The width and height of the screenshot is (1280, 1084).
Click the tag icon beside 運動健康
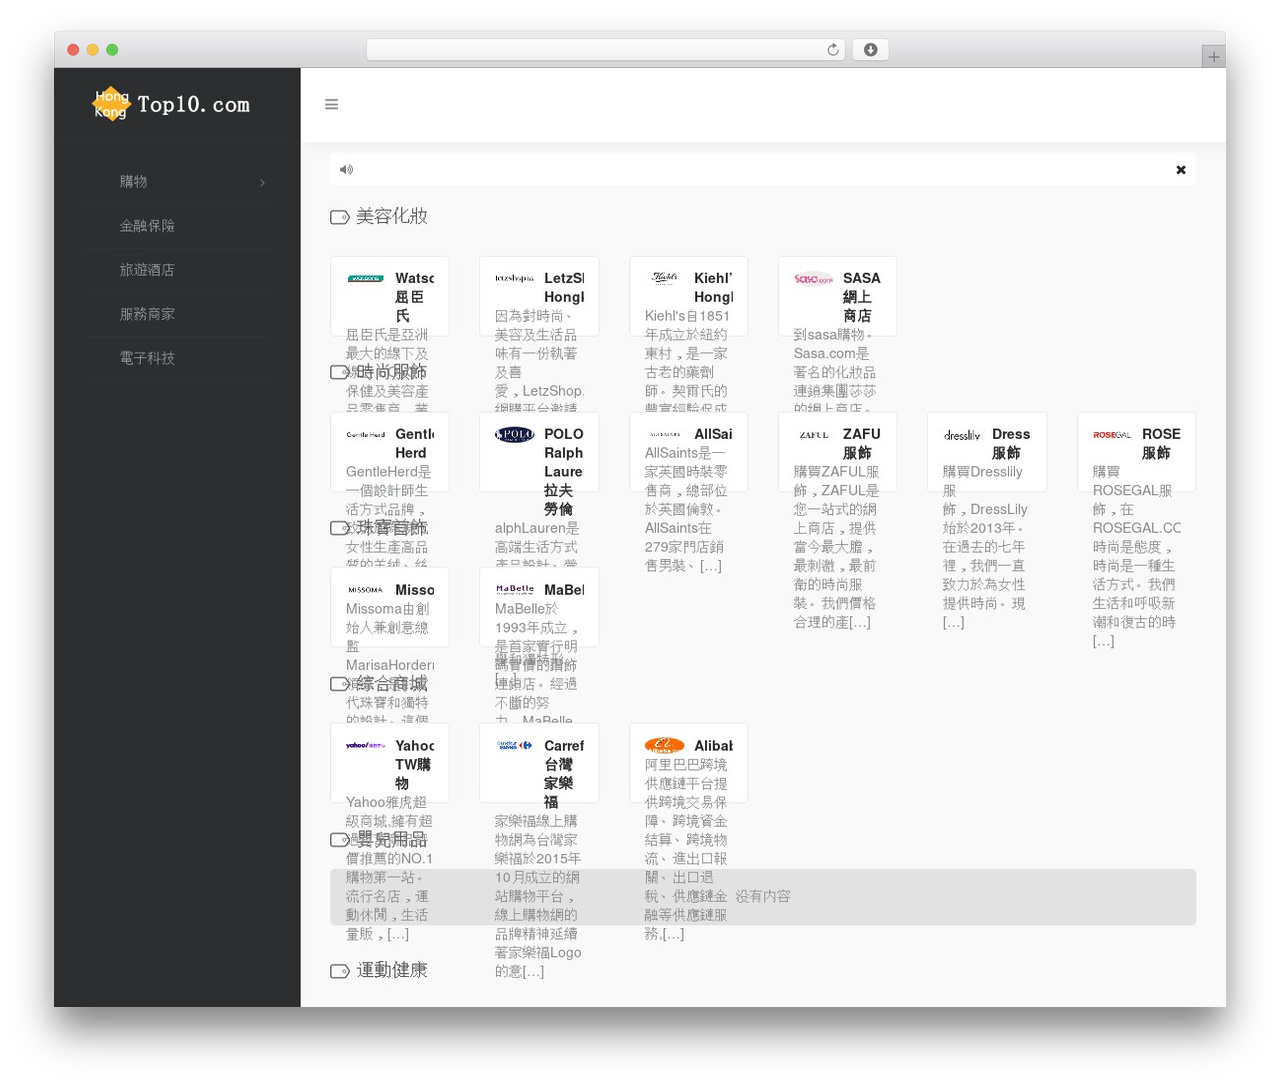[x=340, y=971]
